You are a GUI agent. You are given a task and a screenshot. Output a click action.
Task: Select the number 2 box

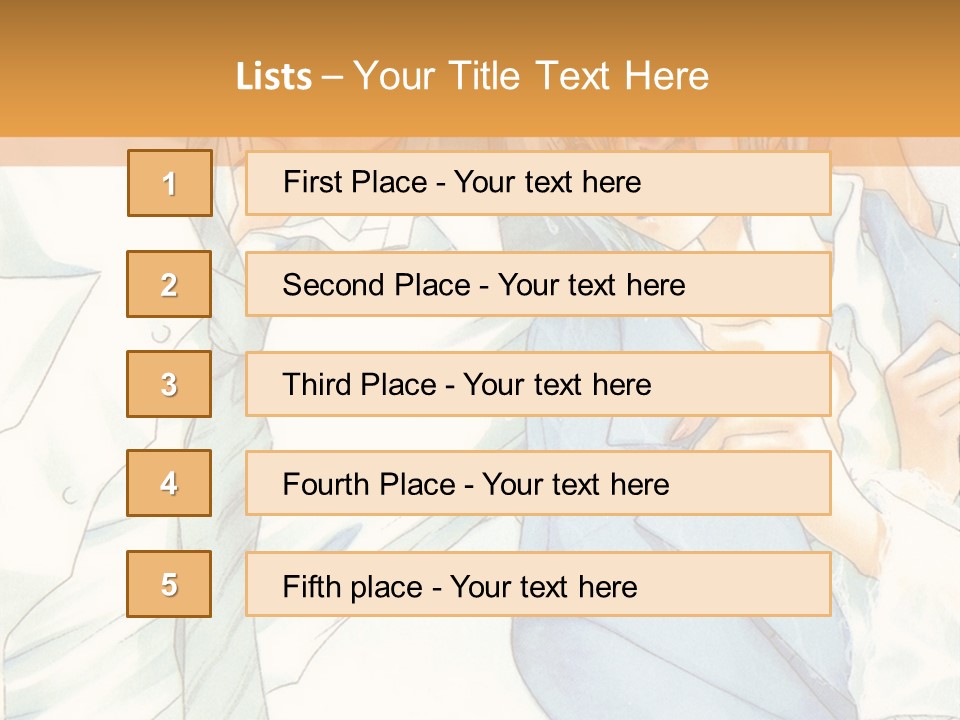(169, 284)
